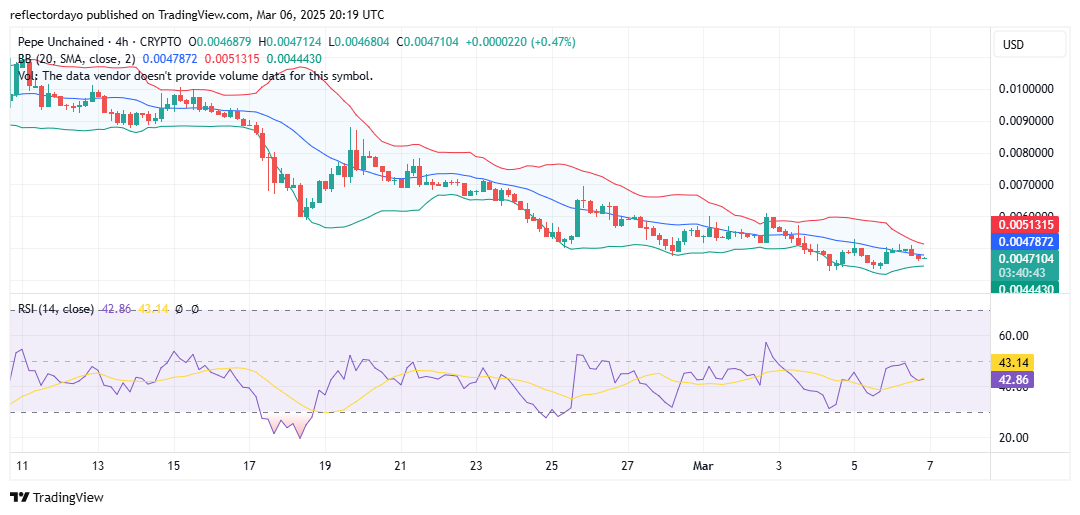The image size is (1080, 515).
Task: Click the date label 25 on time axis
Action: click(x=552, y=465)
